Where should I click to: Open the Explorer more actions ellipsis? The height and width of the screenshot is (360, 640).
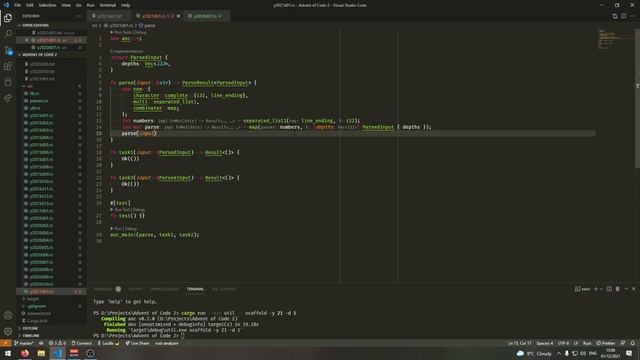(79, 16)
